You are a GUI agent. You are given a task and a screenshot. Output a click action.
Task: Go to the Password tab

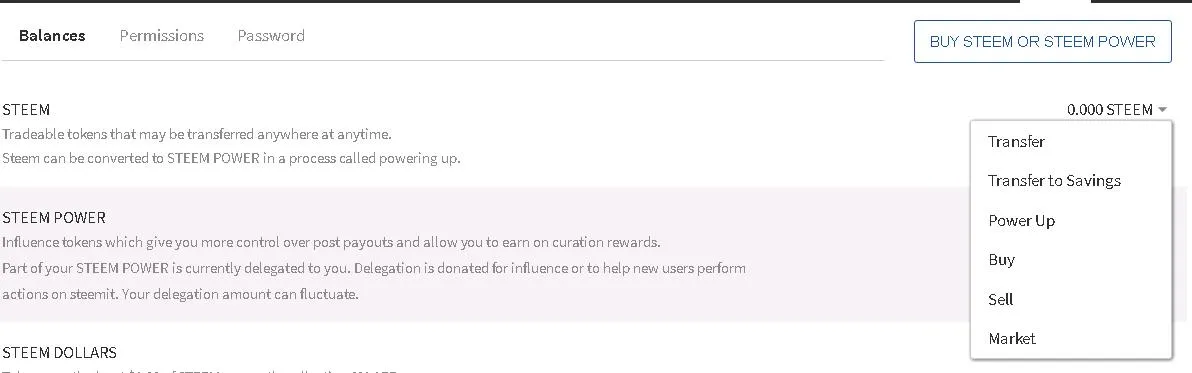pyautogui.click(x=271, y=36)
